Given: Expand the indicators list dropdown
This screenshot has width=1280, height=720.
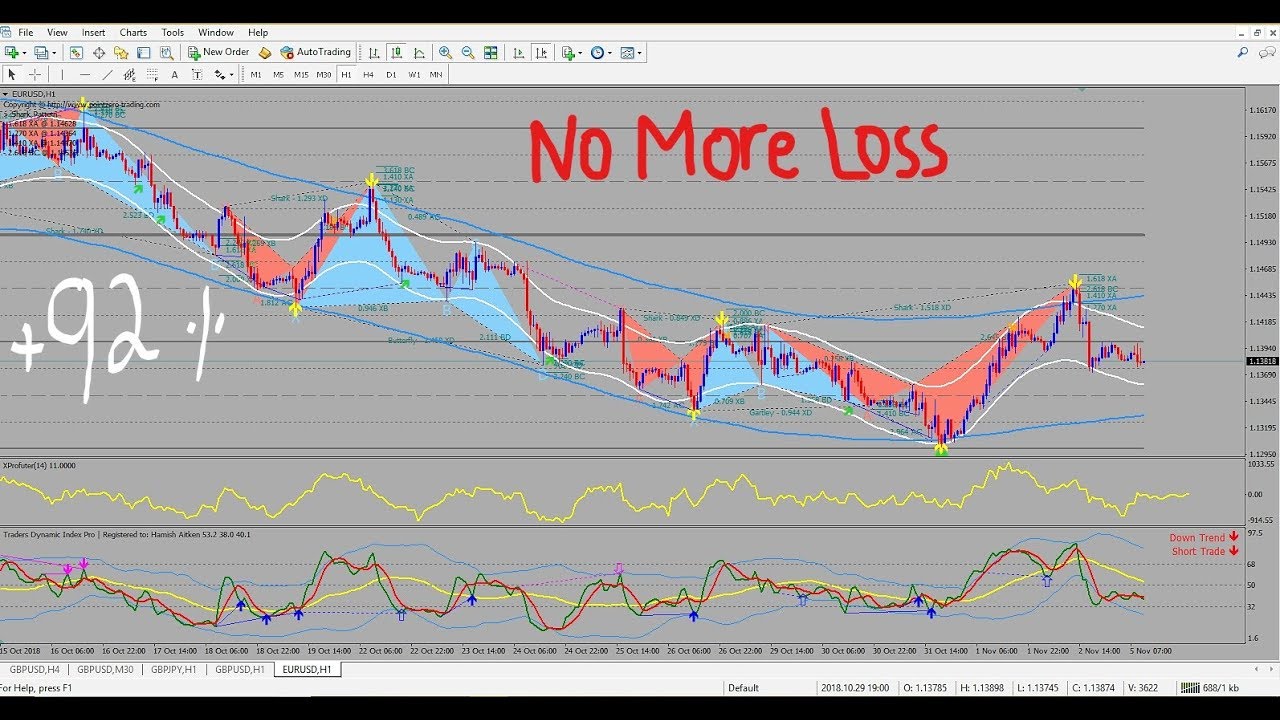Looking at the screenshot, I should click(x=571, y=52).
